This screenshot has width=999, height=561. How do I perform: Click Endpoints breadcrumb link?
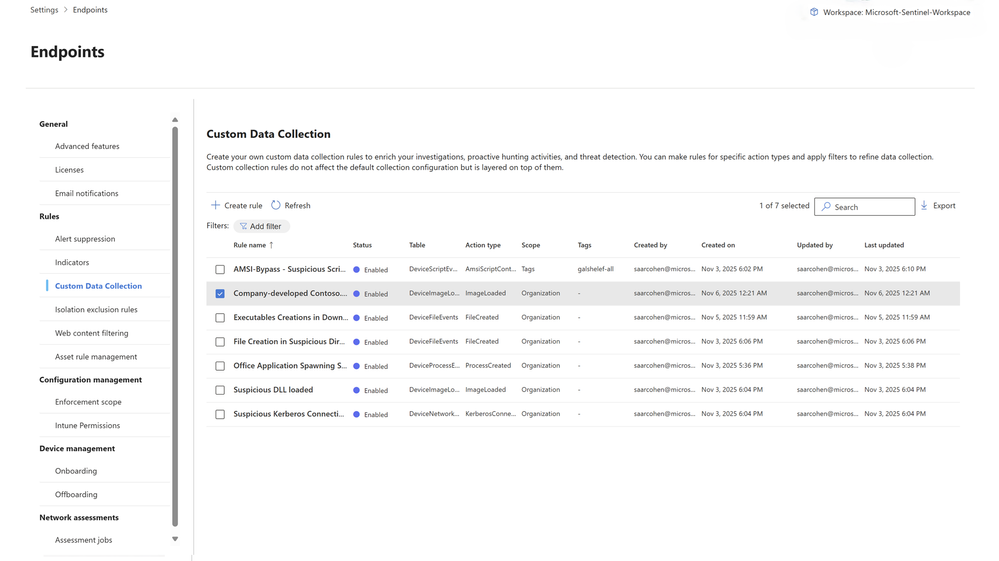point(90,10)
